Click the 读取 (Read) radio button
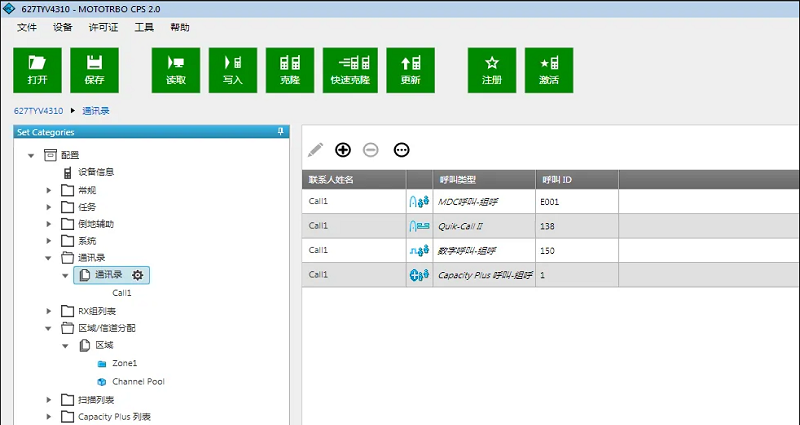 coord(176,70)
